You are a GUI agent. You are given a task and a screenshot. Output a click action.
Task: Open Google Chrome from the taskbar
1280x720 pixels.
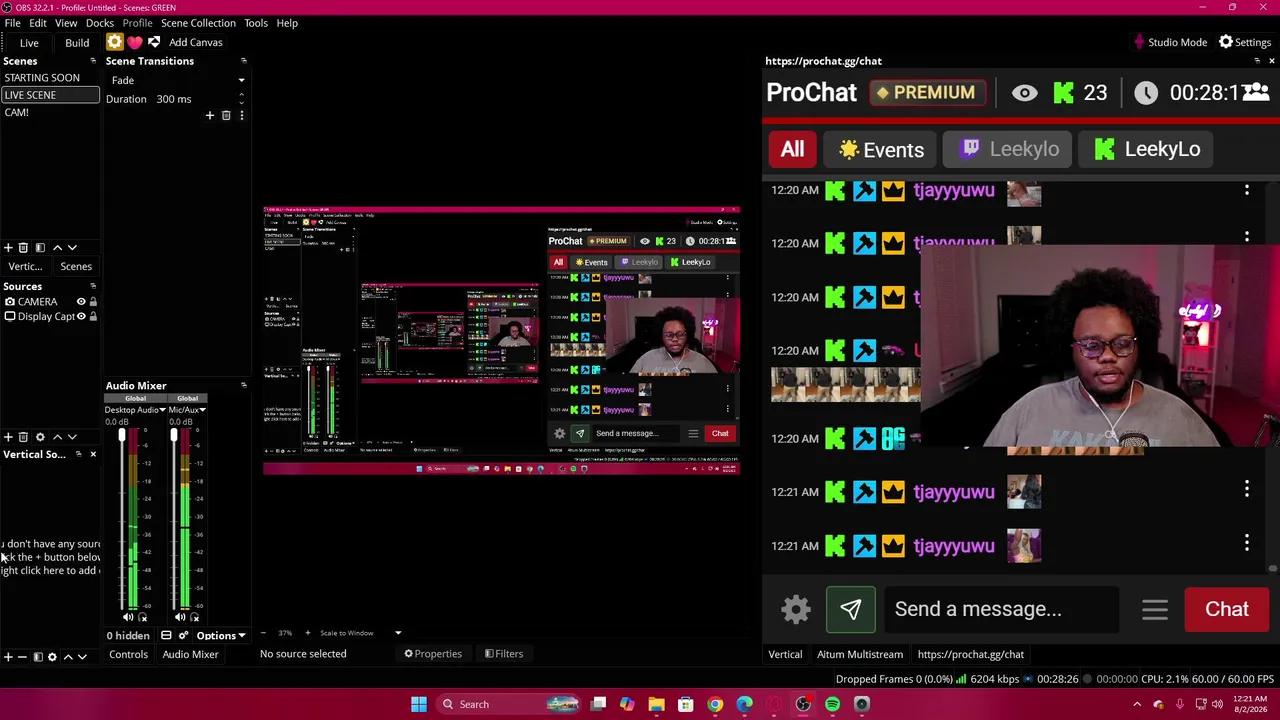pos(715,704)
